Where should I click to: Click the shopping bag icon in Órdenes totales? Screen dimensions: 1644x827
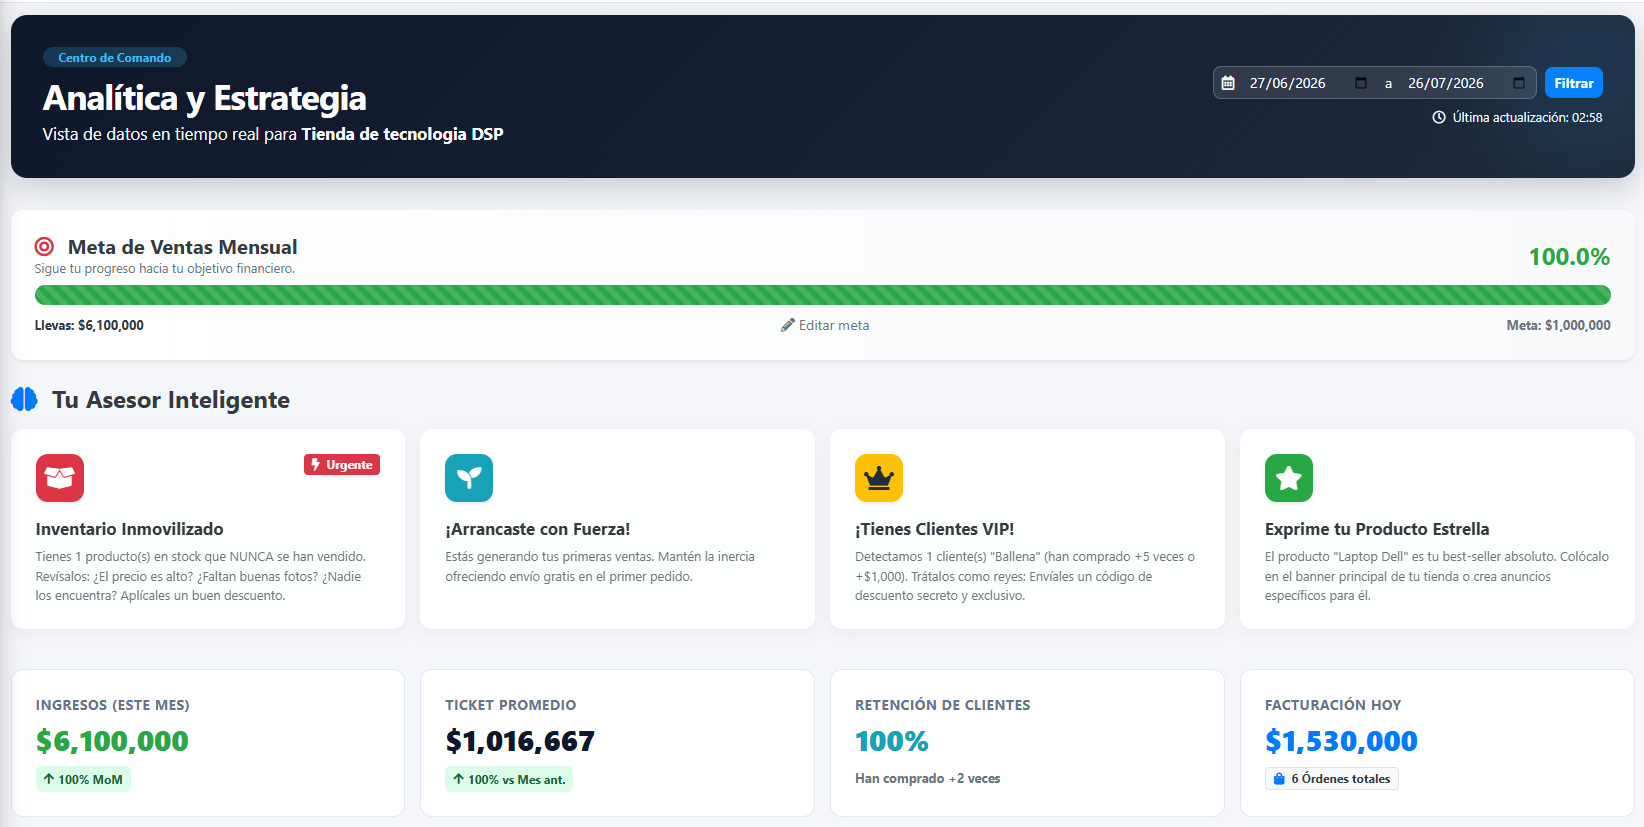[1279, 779]
